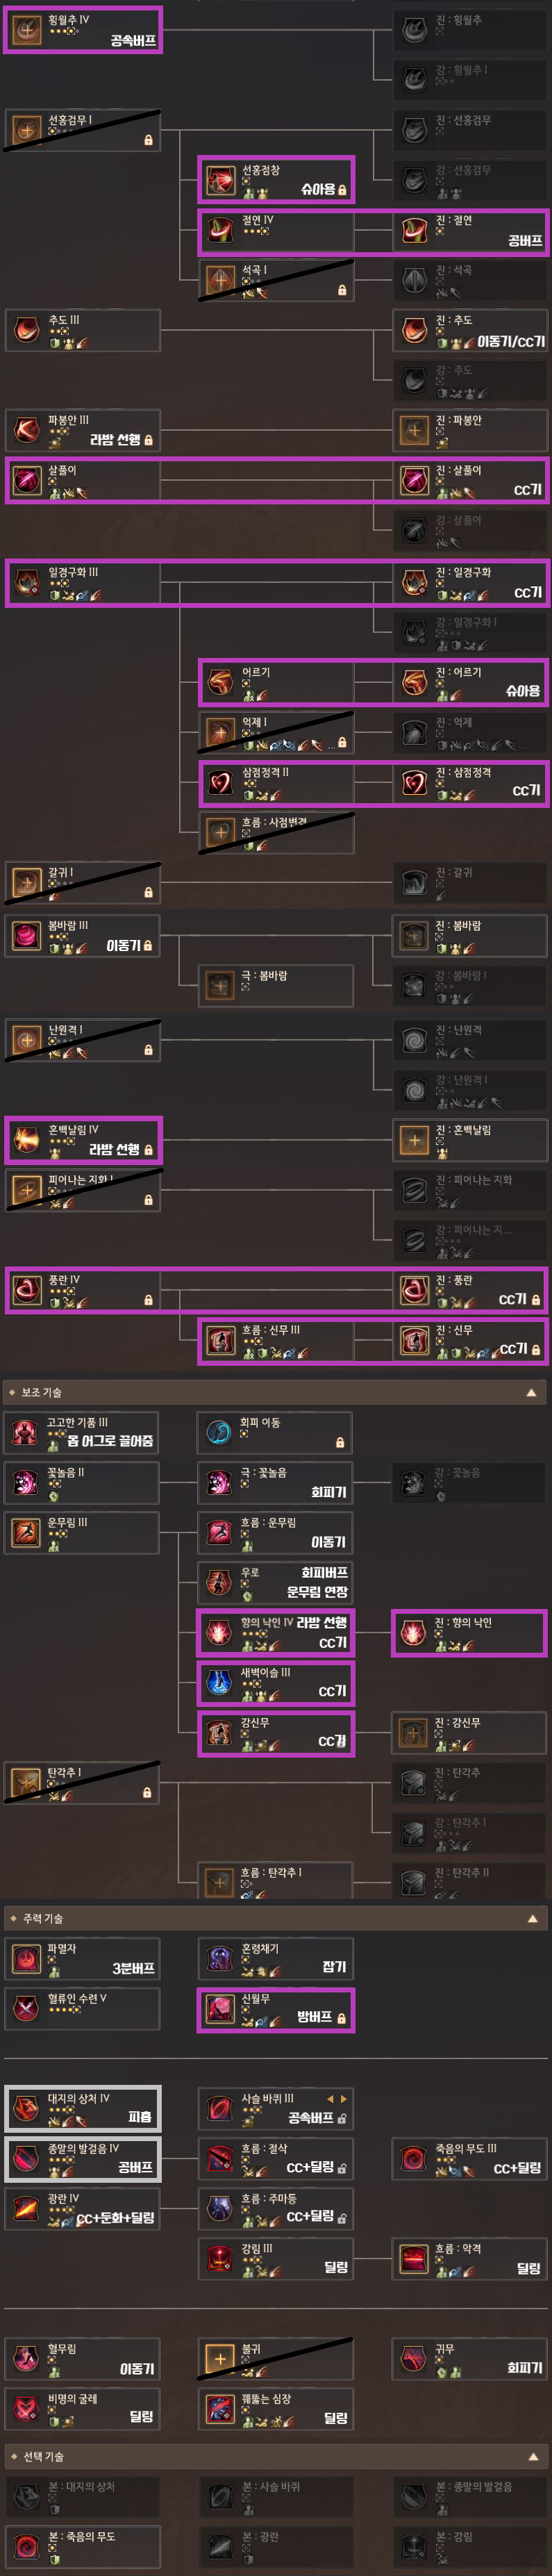Collapse the 주력 기술 section arrow
552x2576 pixels.
click(x=532, y=1918)
